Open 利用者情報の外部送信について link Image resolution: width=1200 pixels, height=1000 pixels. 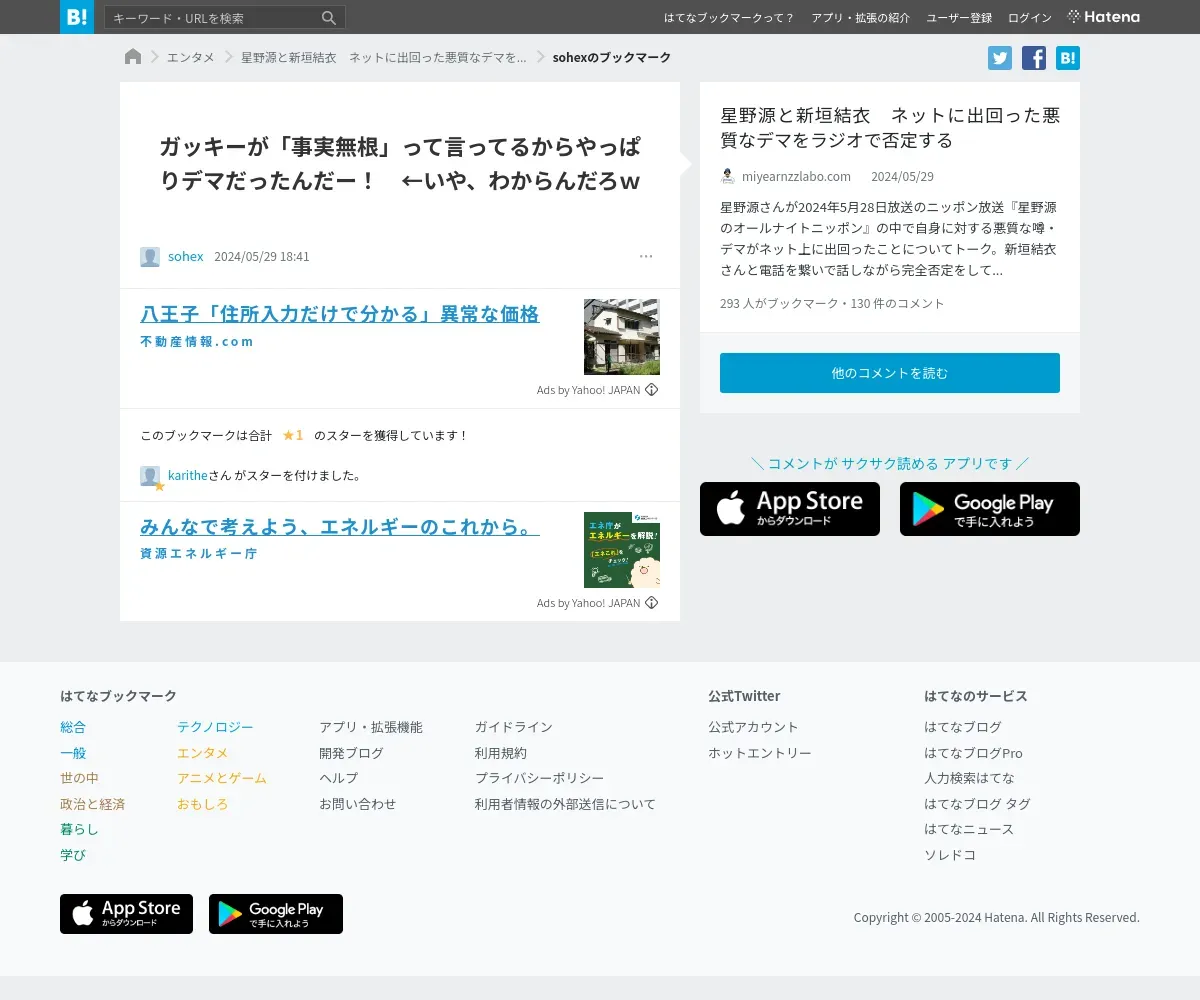565,804
